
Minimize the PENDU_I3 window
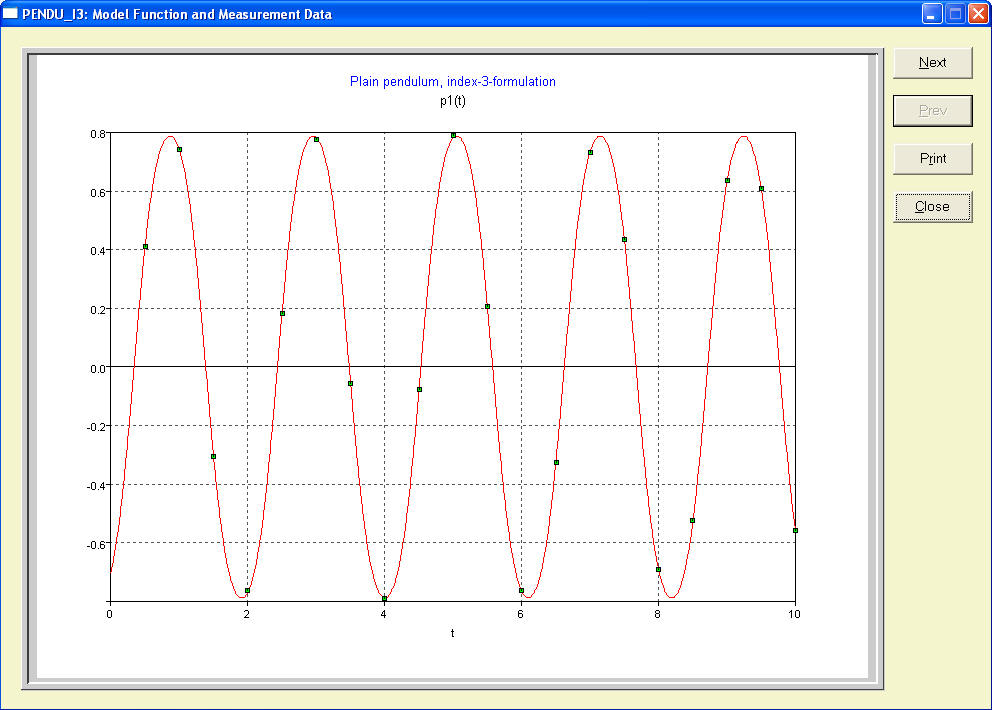tap(932, 14)
